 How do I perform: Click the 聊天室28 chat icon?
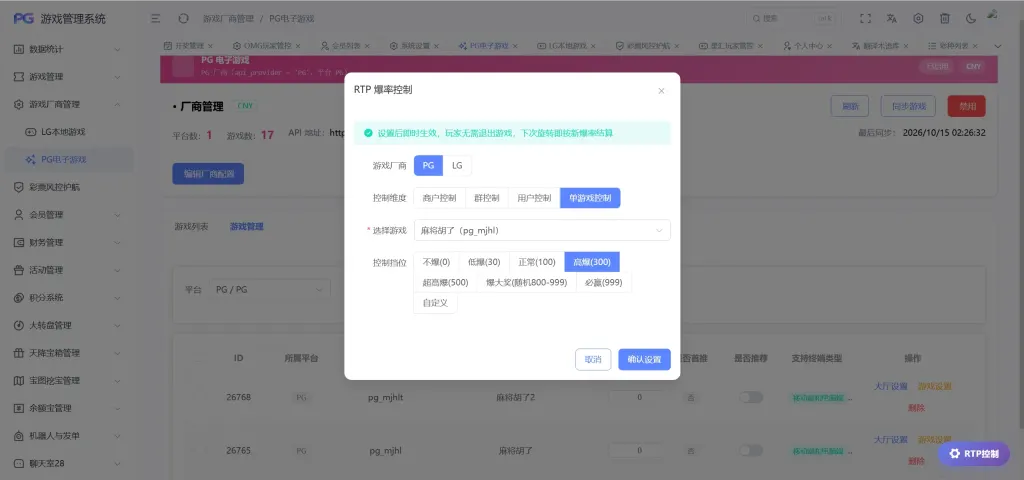point(19,463)
